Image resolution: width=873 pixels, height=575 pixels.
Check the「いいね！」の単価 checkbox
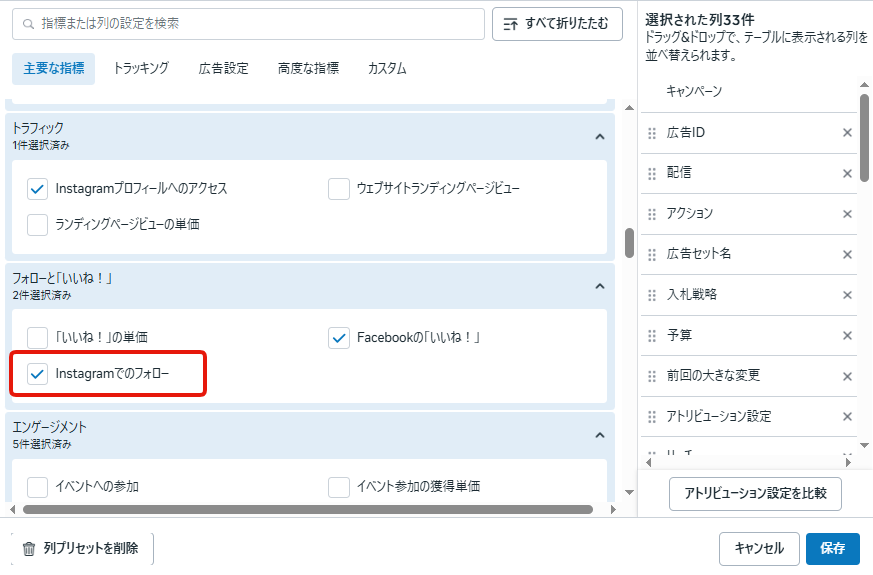[38, 338]
